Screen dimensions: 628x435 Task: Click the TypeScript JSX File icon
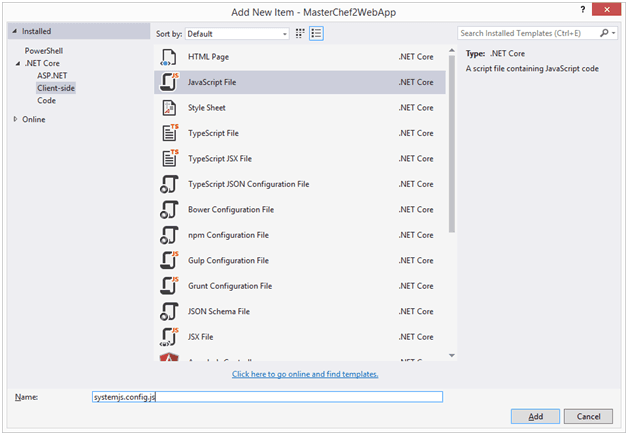tap(170, 159)
